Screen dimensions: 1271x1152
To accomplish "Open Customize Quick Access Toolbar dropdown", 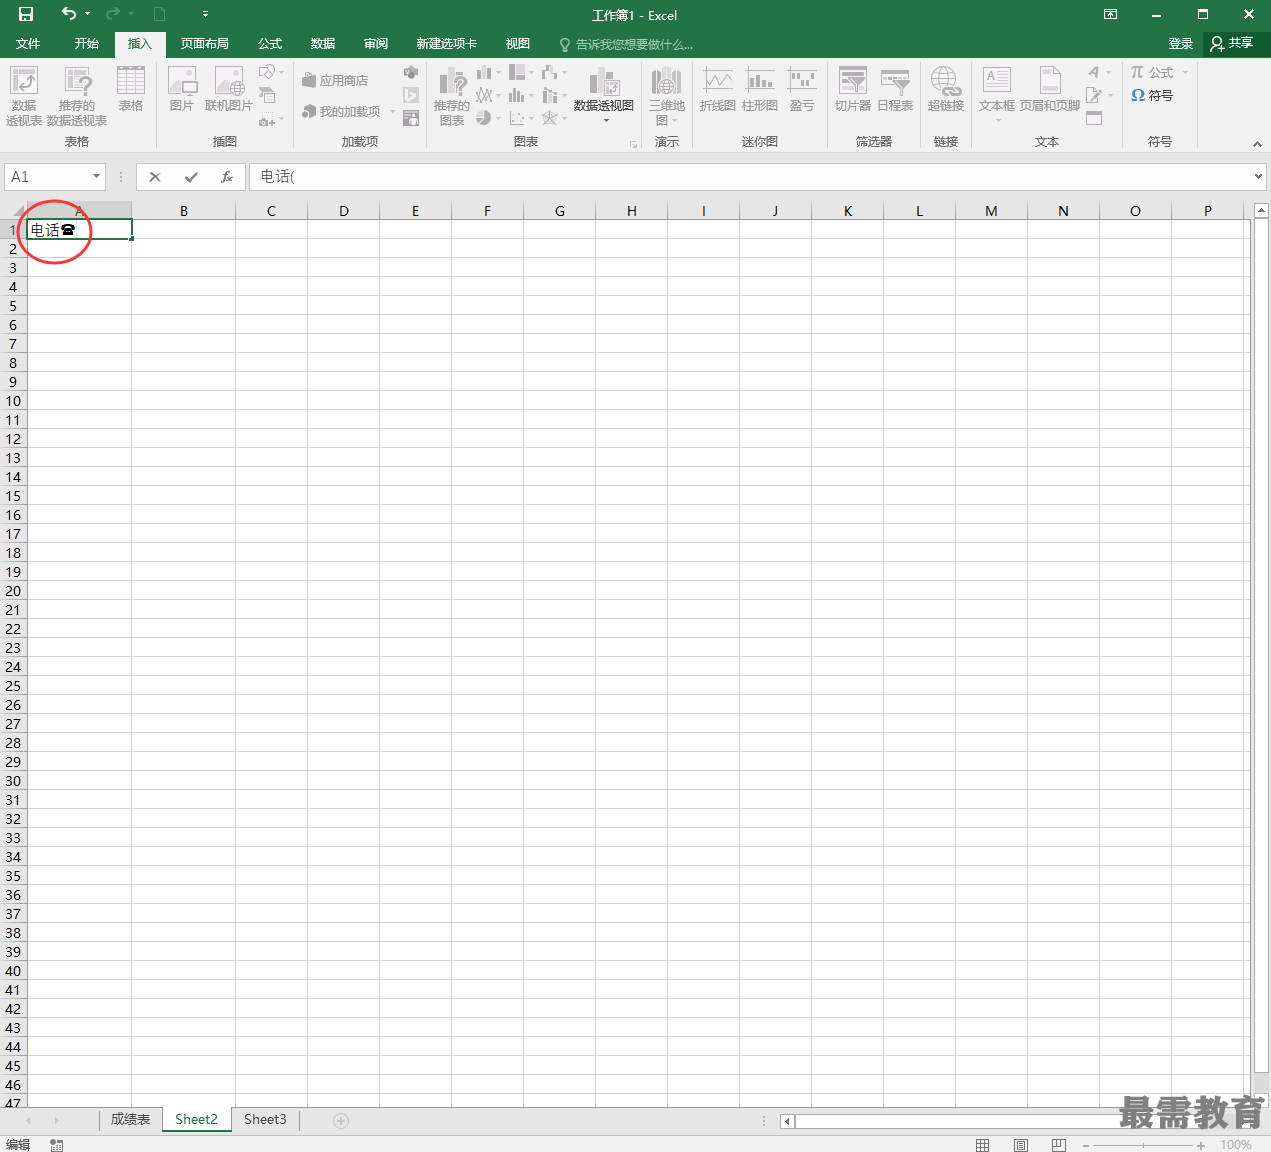I will click(x=205, y=14).
